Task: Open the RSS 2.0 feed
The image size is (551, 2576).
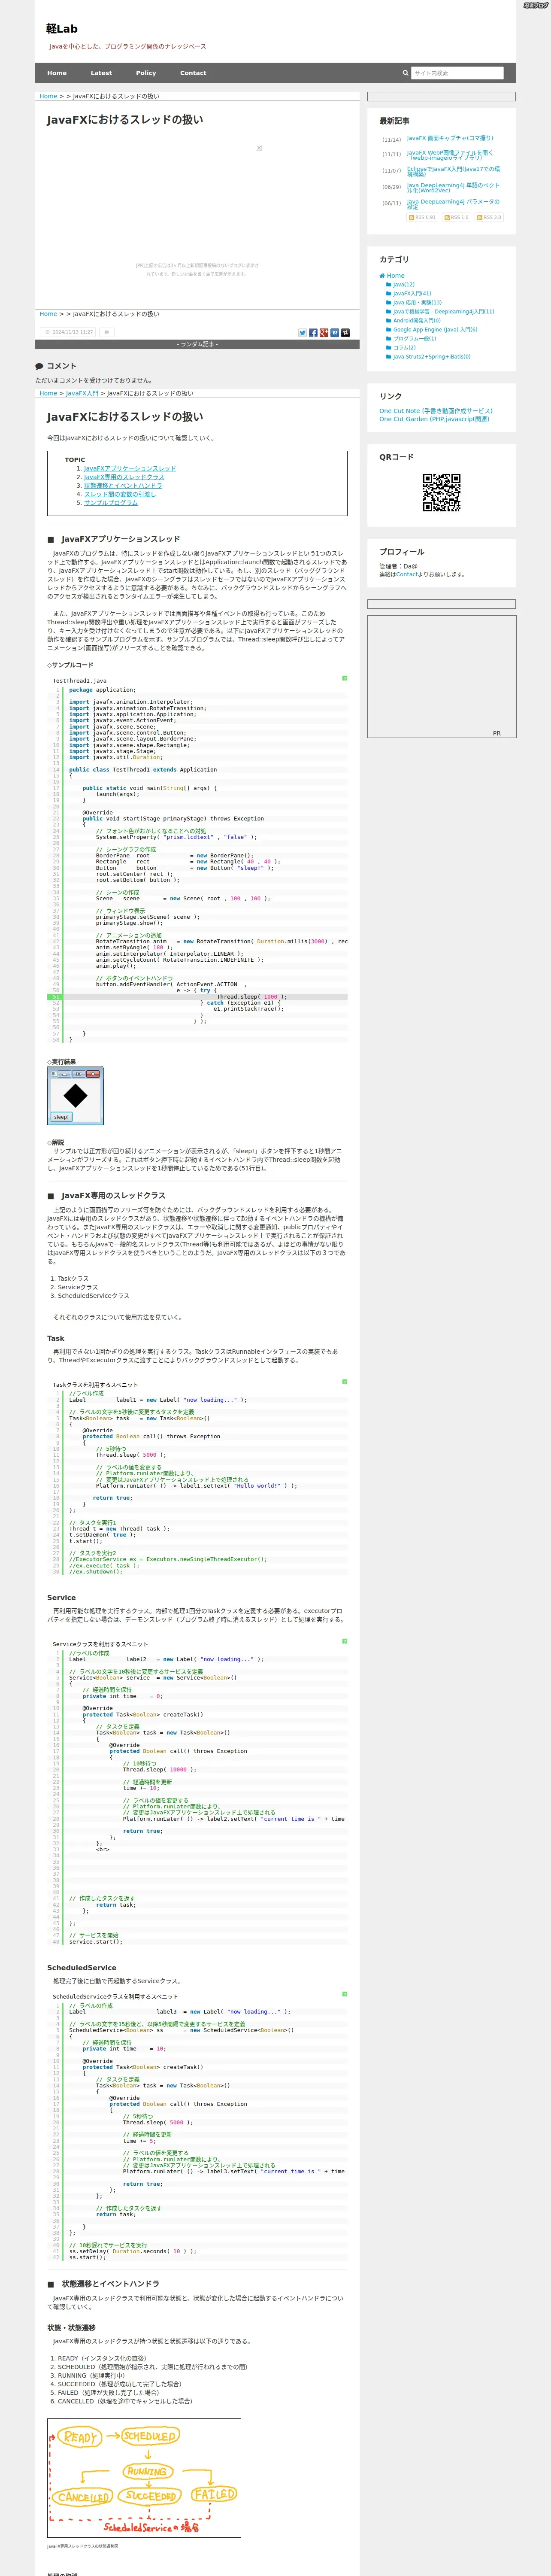Action: click(x=489, y=217)
